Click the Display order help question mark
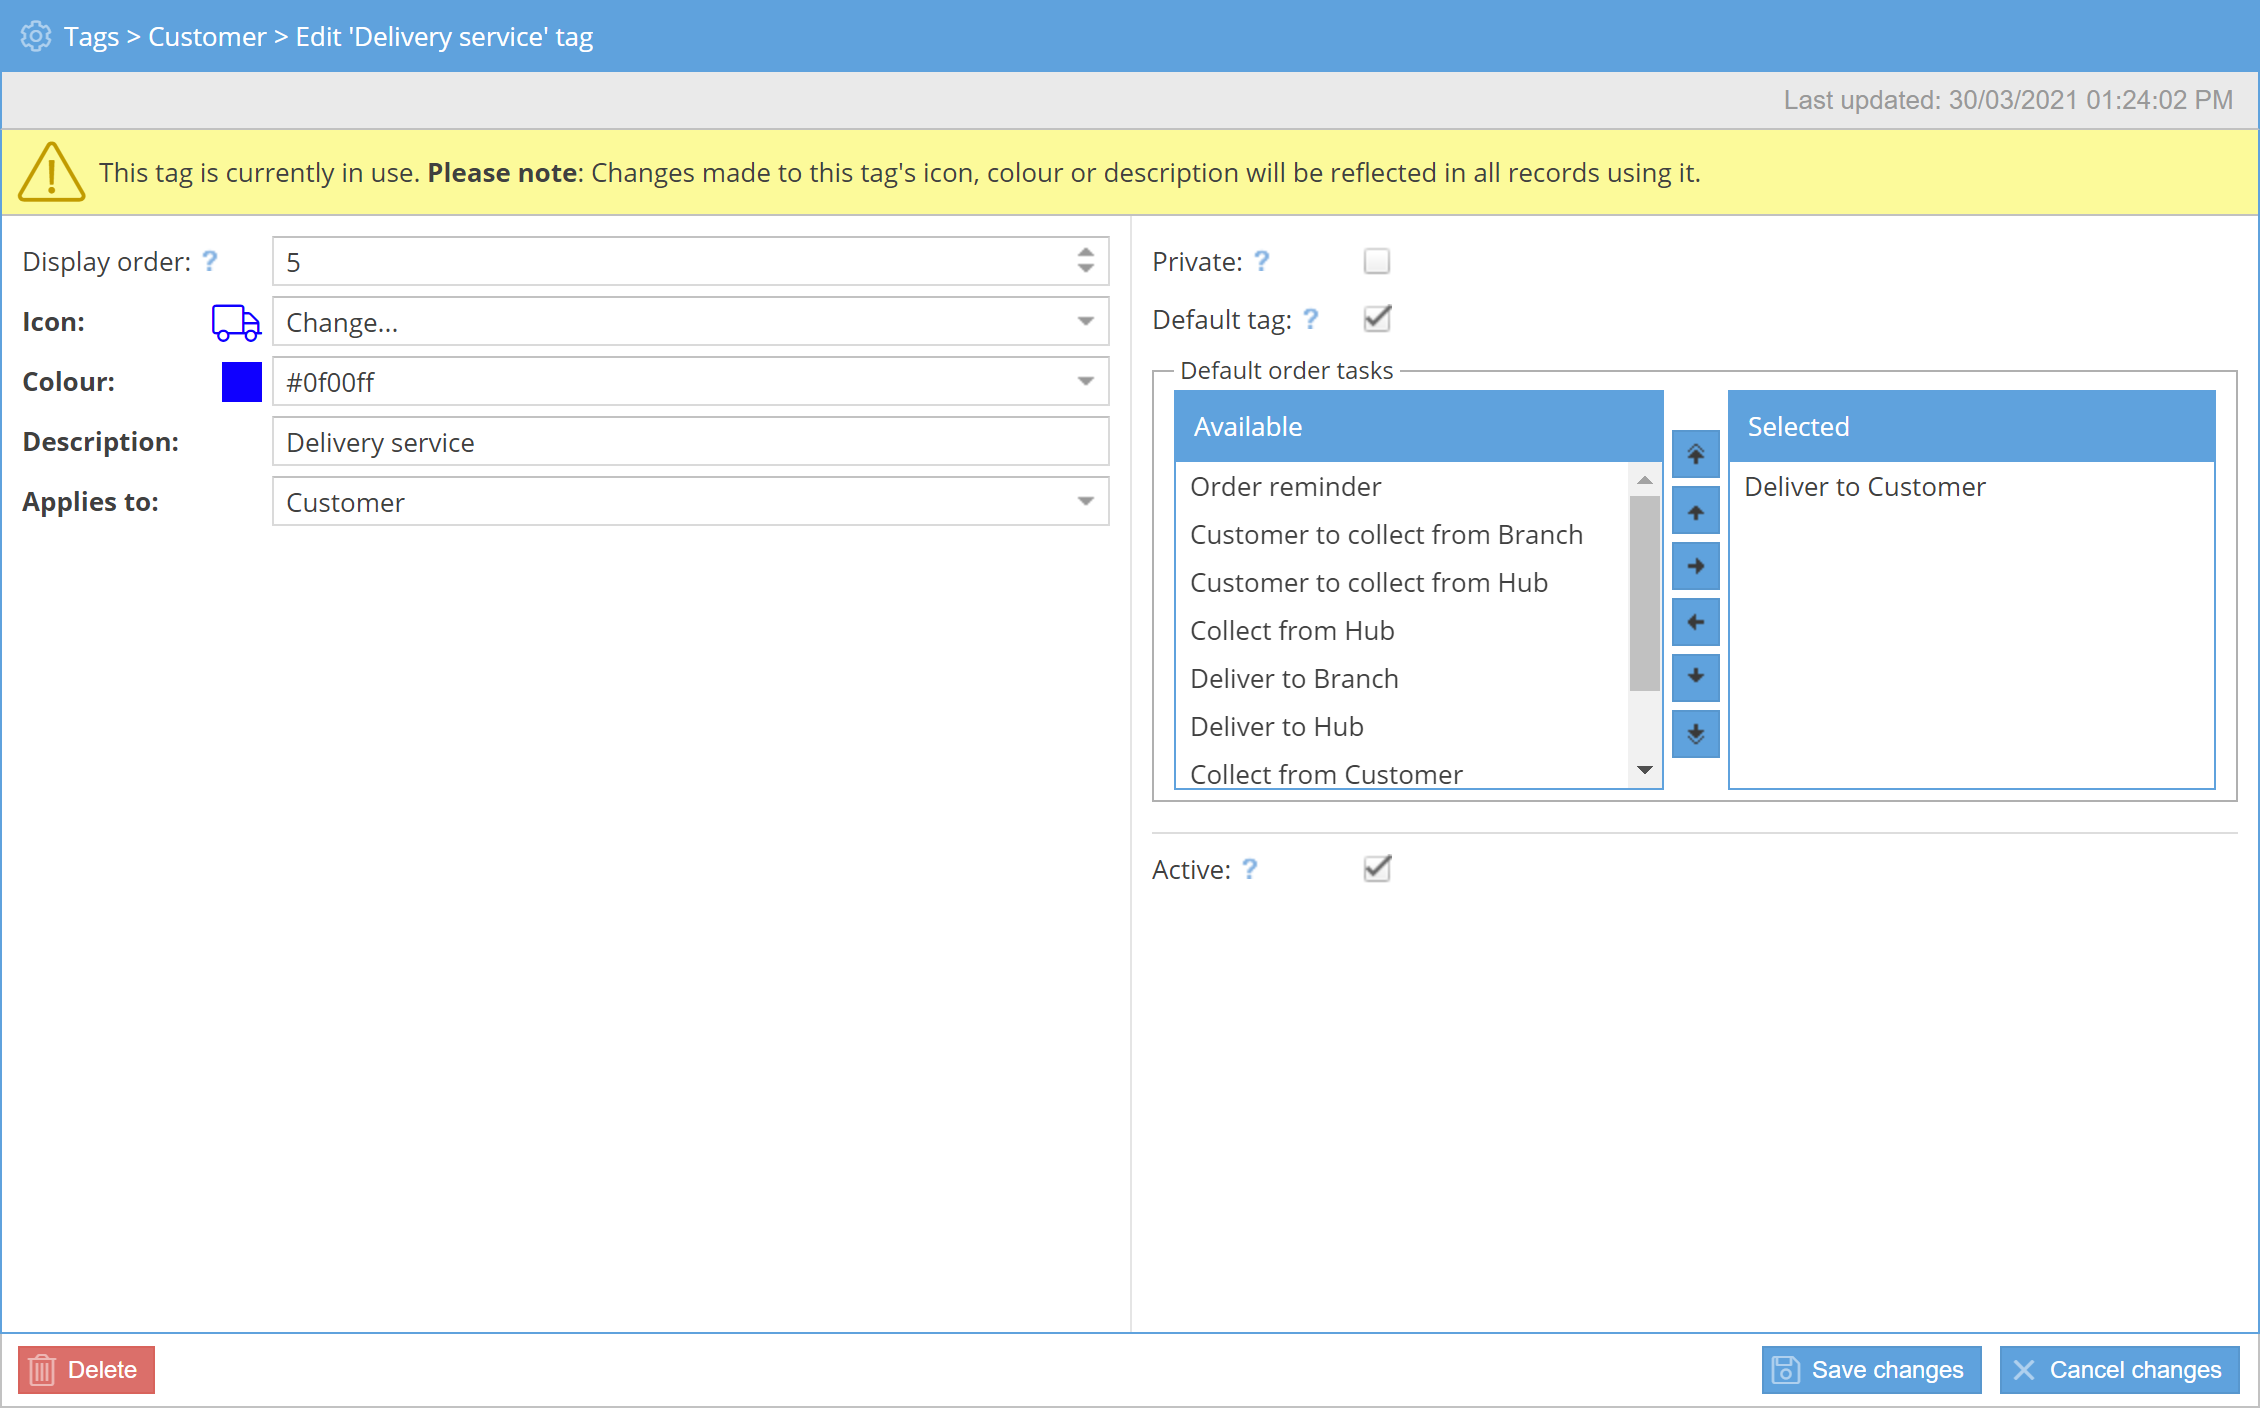Viewport: 2260px width, 1408px height. (x=210, y=261)
